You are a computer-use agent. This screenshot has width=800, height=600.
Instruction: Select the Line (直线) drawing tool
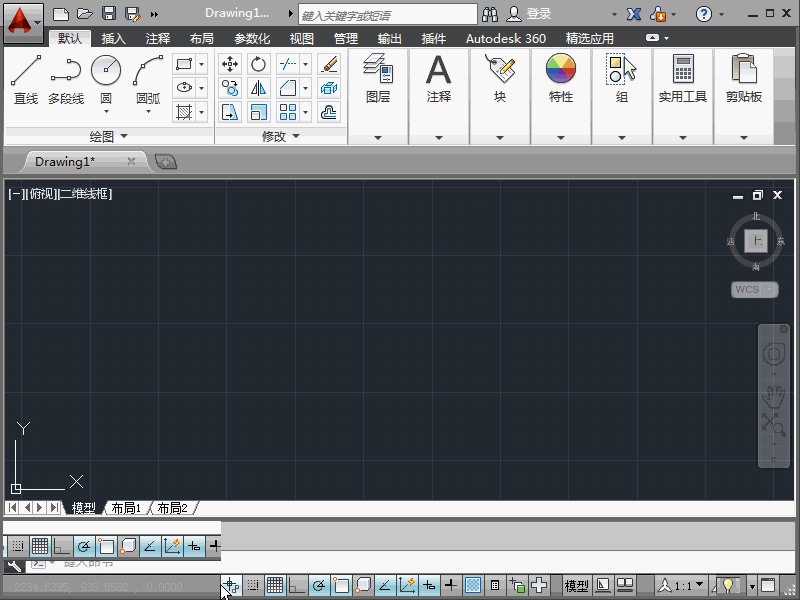[26, 78]
